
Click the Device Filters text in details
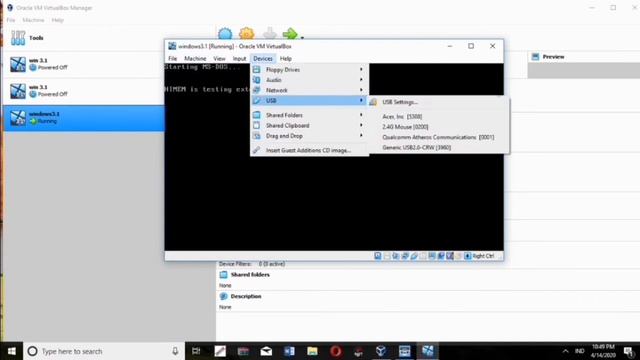[x=235, y=264]
